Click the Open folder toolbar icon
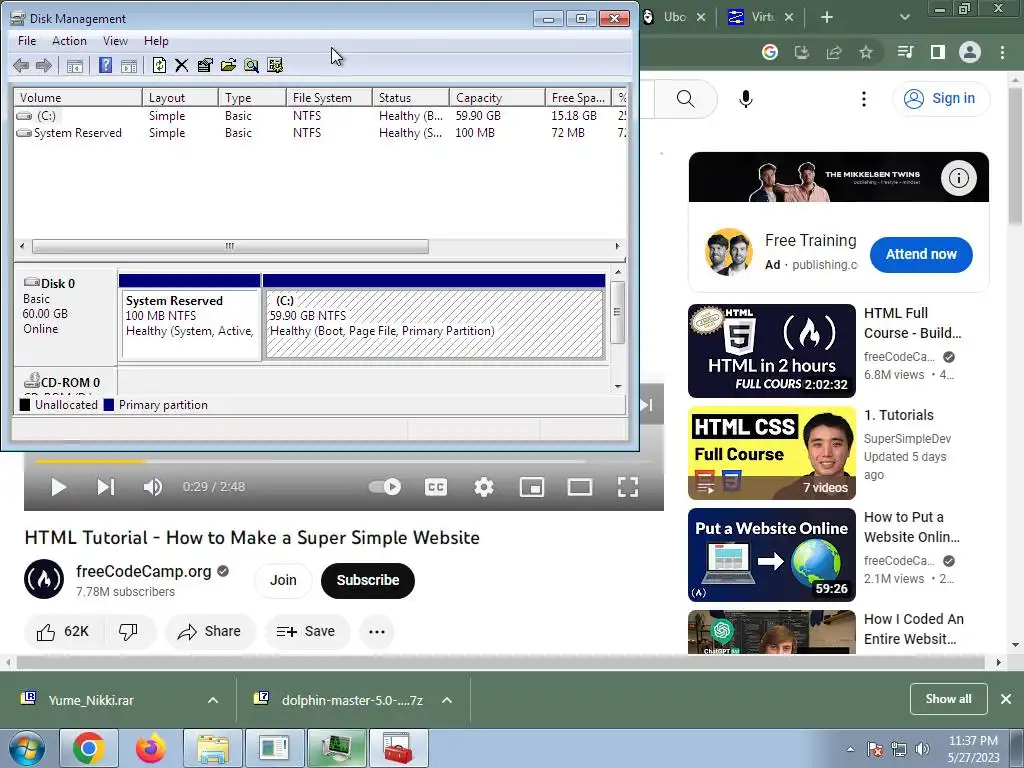 coord(229,65)
